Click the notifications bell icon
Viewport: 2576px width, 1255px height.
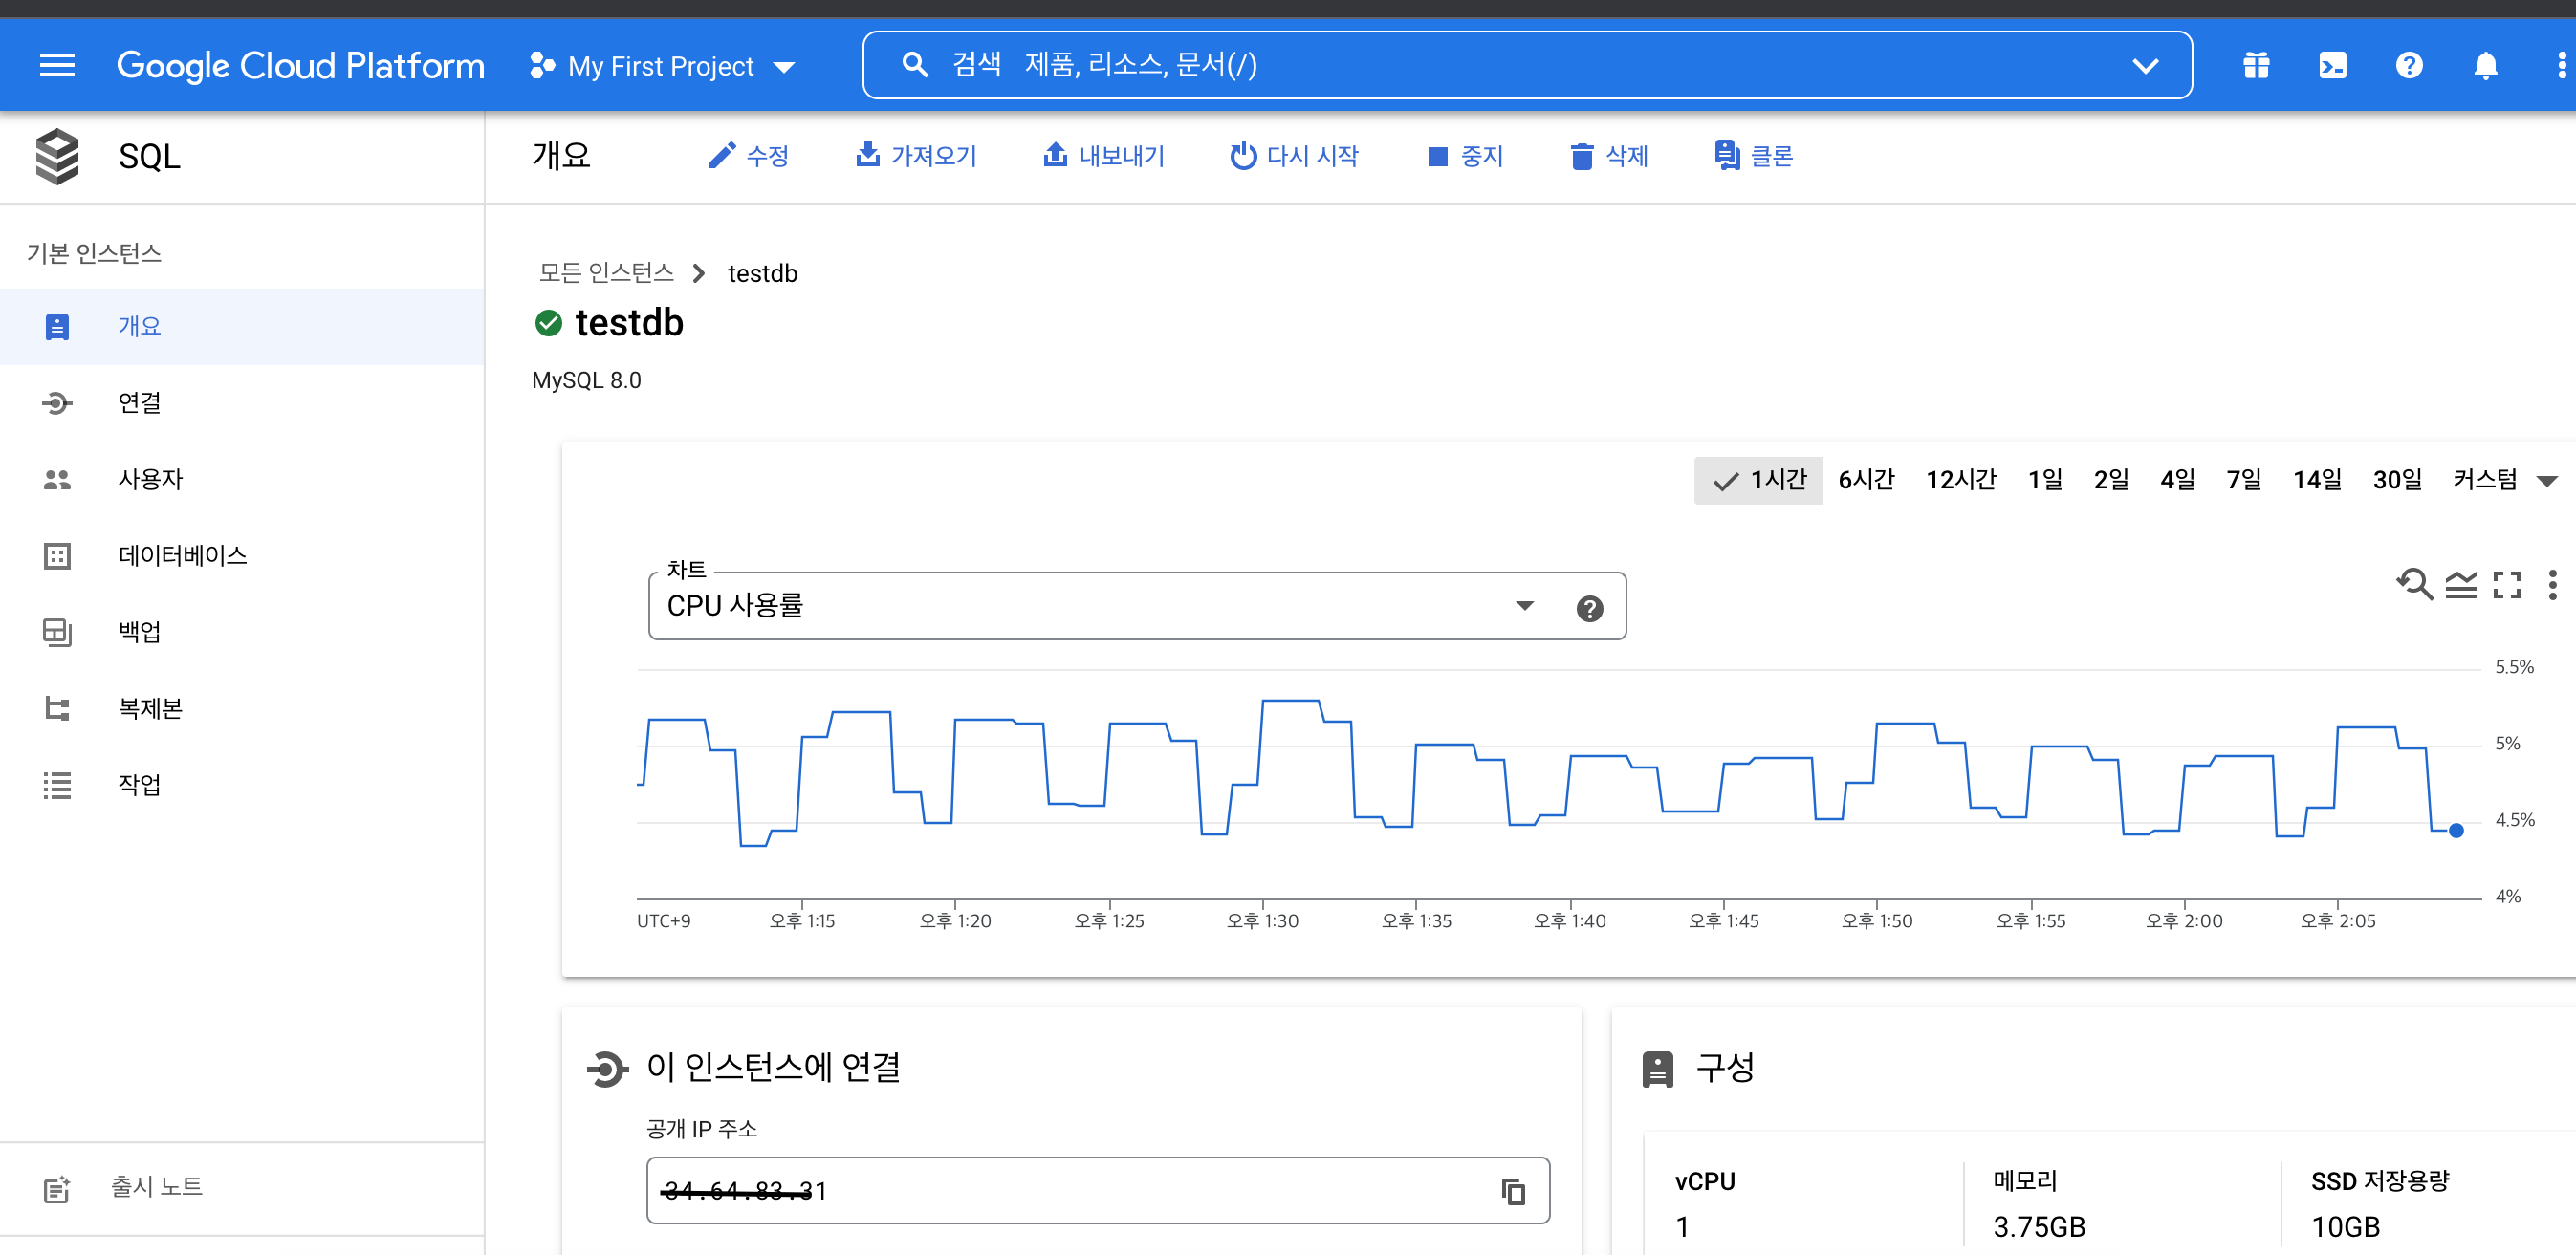point(2485,66)
